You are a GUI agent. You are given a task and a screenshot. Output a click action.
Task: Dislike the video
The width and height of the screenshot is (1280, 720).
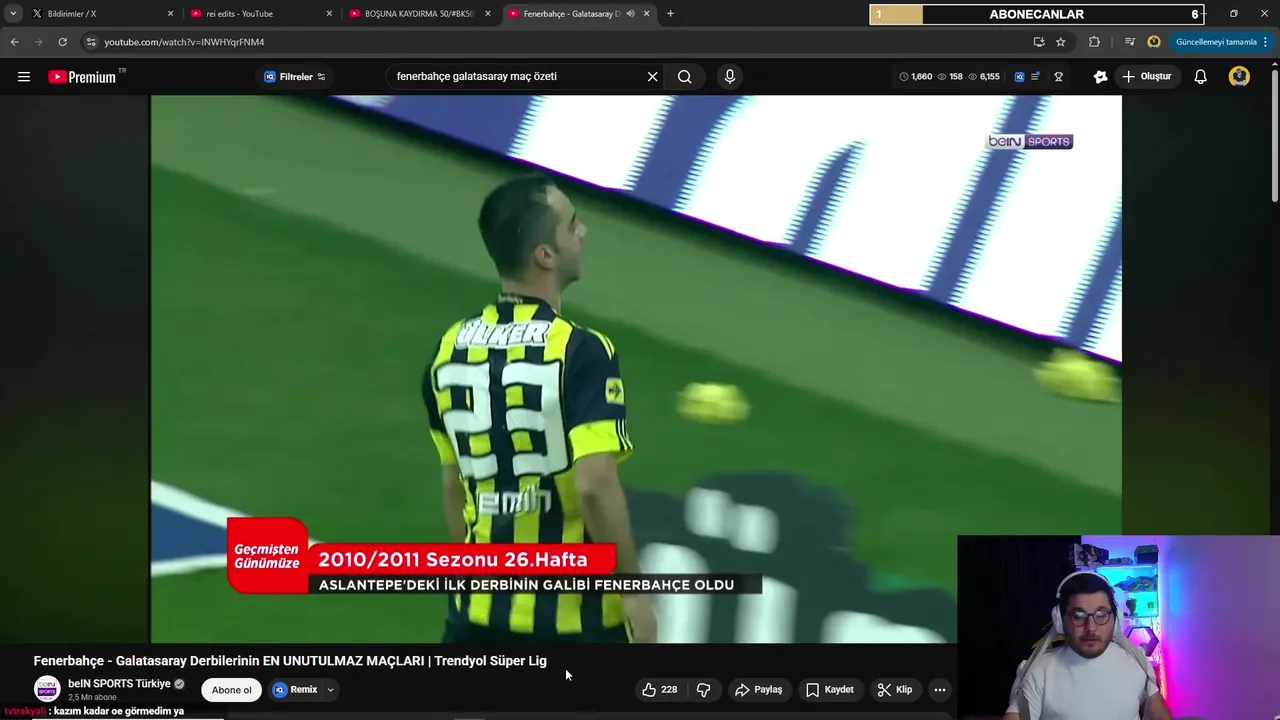tap(704, 690)
